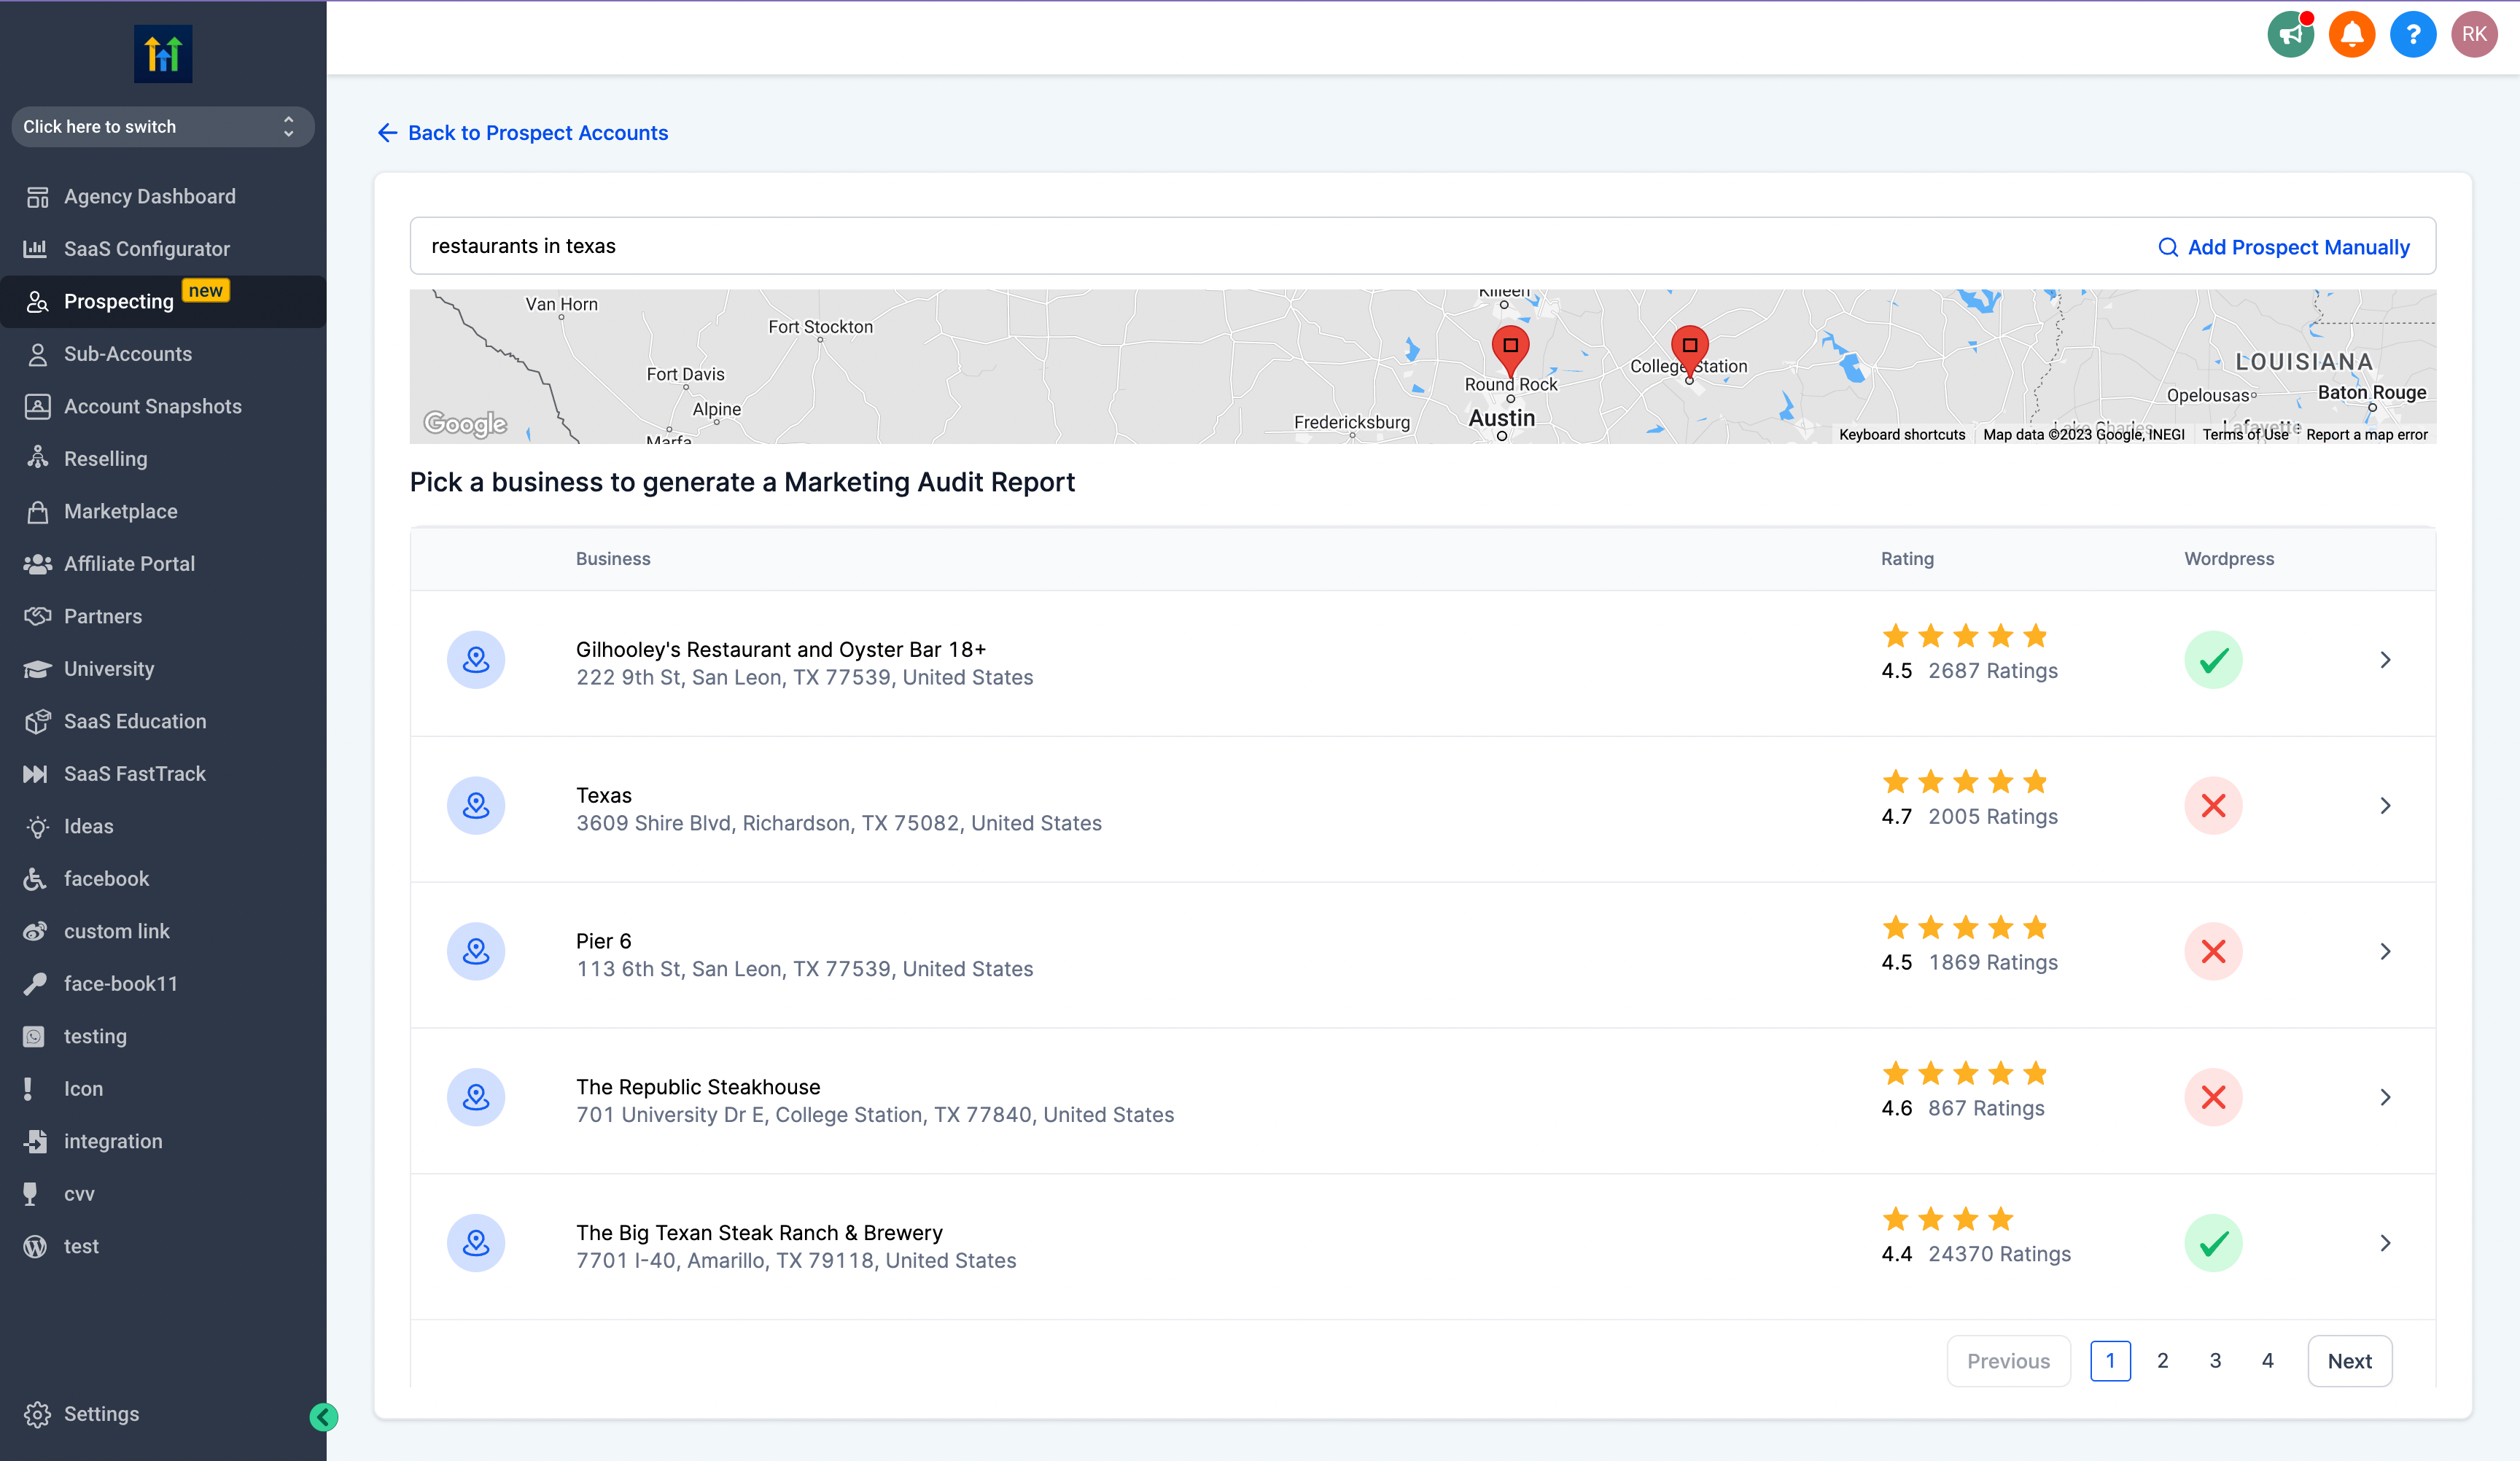
Task: Go to page 3 of results
Action: pos(2215,1361)
